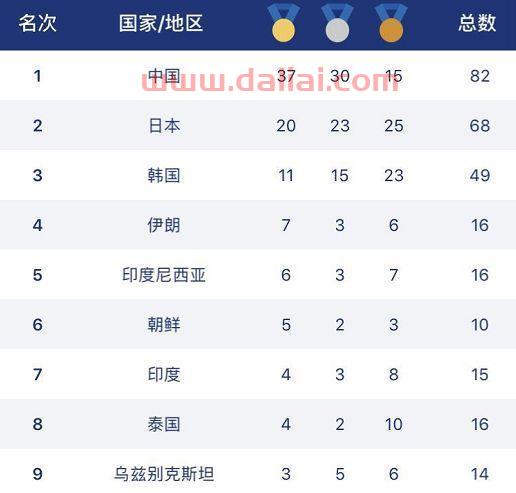Open the 印度 entry in rank 7
This screenshot has height=493, width=516.
pos(164,374)
